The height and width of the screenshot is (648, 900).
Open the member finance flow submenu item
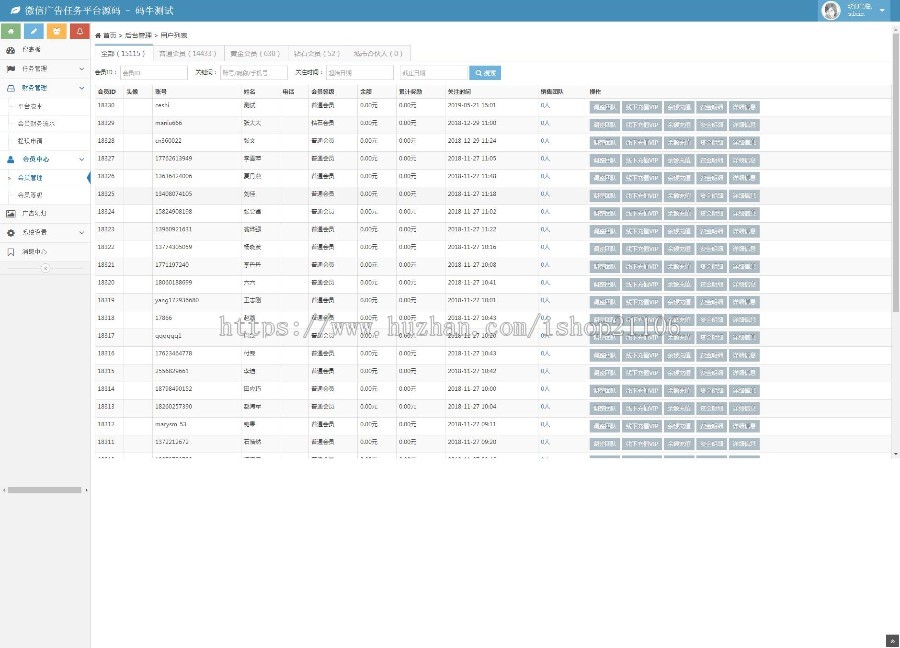(x=36, y=123)
